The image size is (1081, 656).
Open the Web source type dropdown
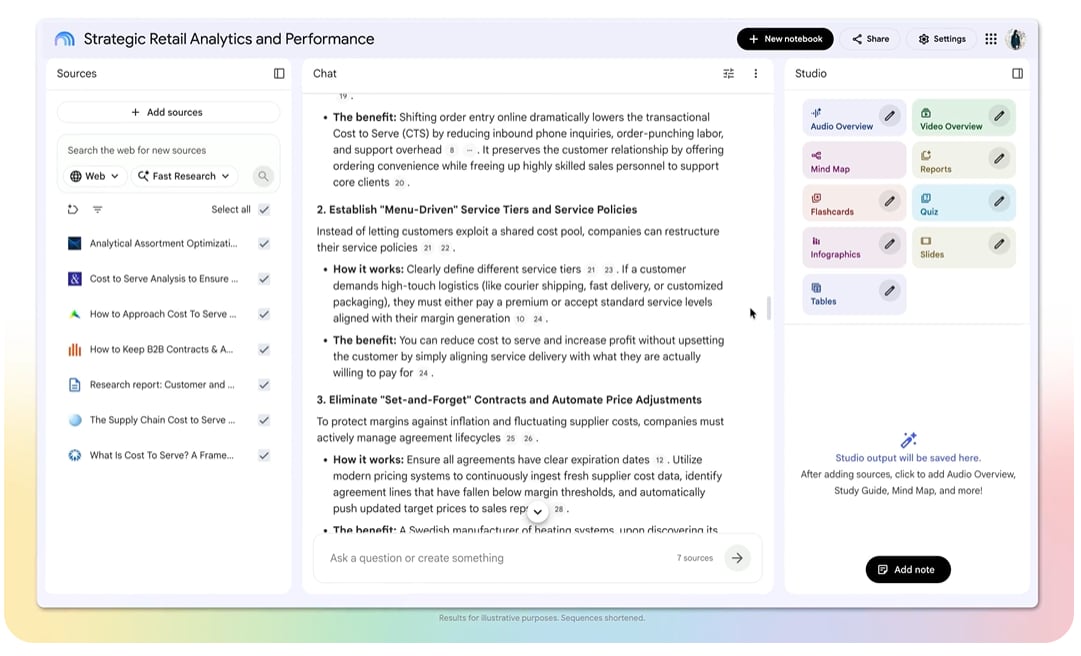click(x=95, y=176)
